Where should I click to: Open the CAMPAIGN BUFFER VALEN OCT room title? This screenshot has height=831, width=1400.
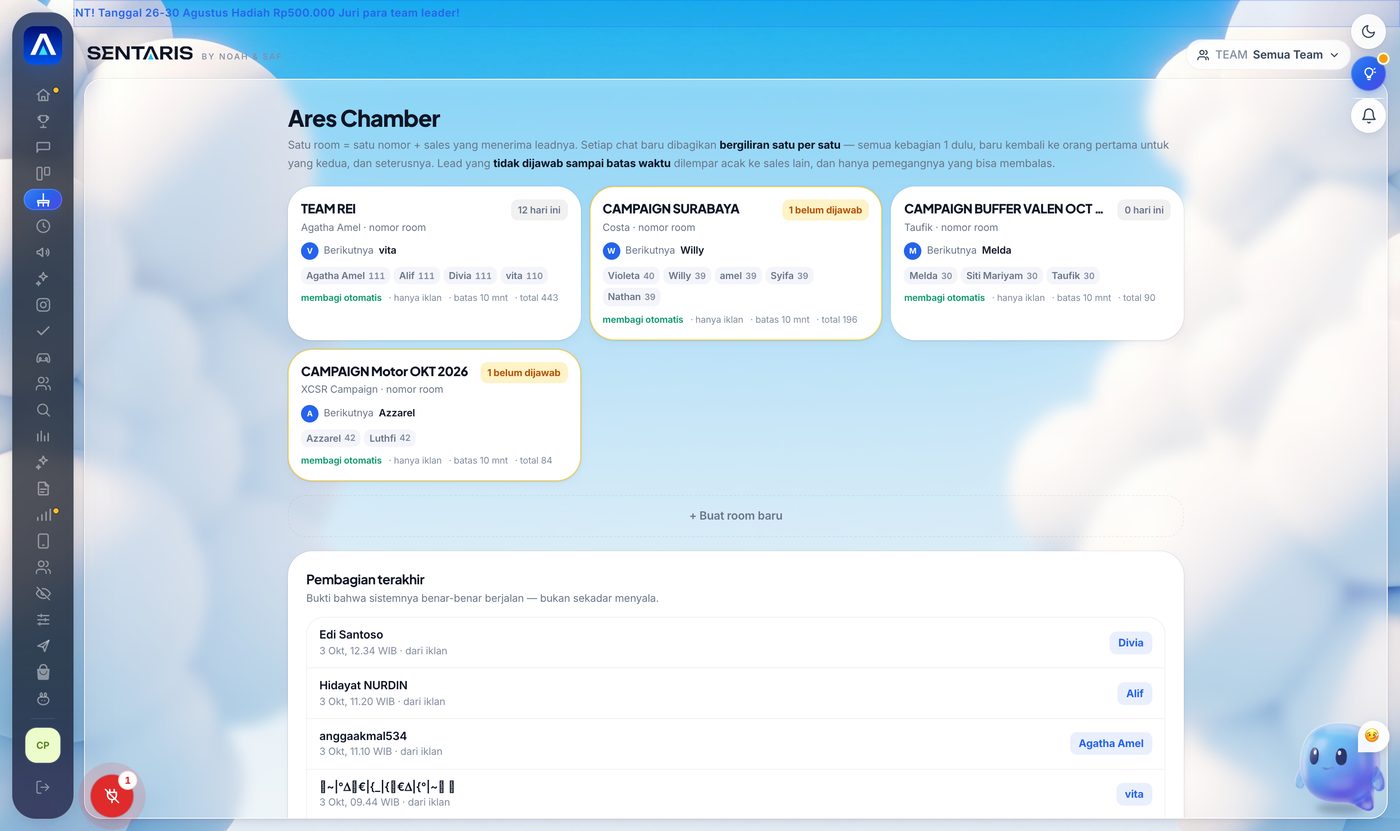click(x=1004, y=209)
